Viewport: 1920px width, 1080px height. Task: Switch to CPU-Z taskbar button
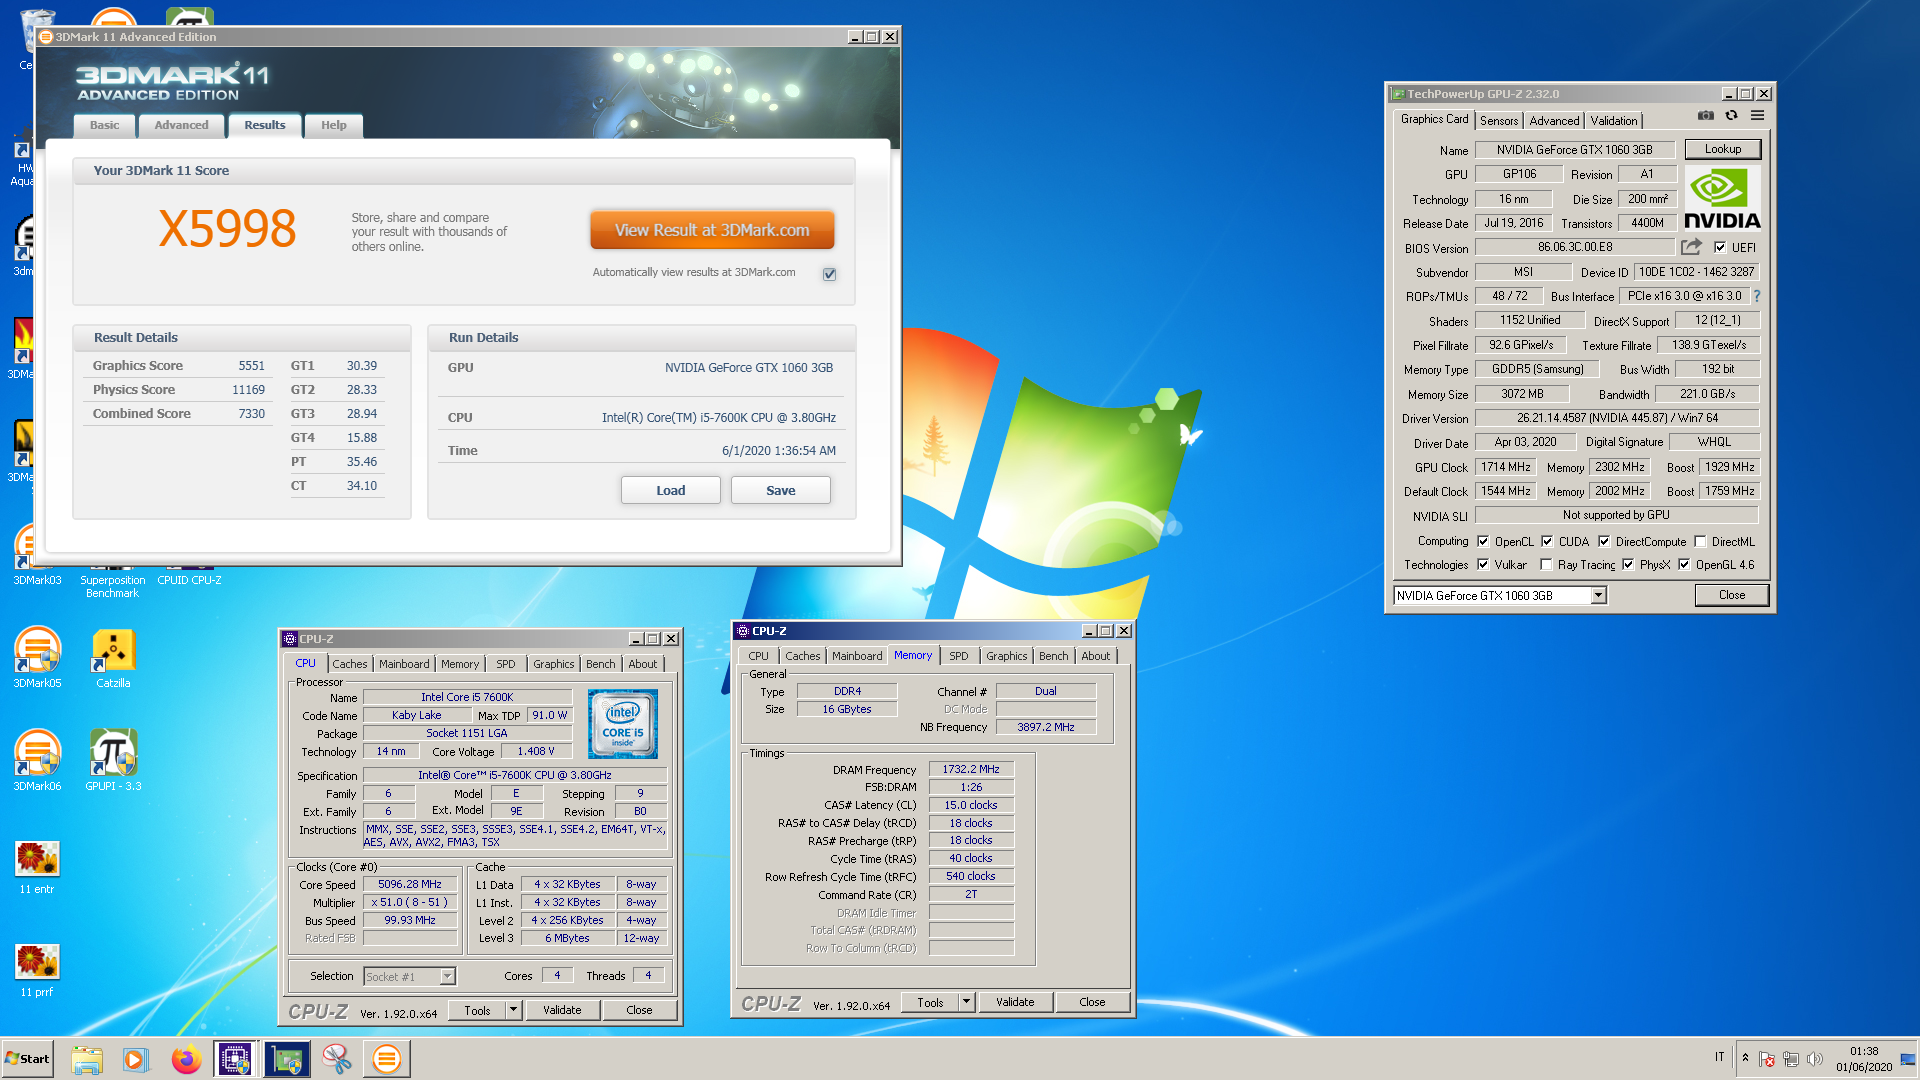(x=235, y=1059)
